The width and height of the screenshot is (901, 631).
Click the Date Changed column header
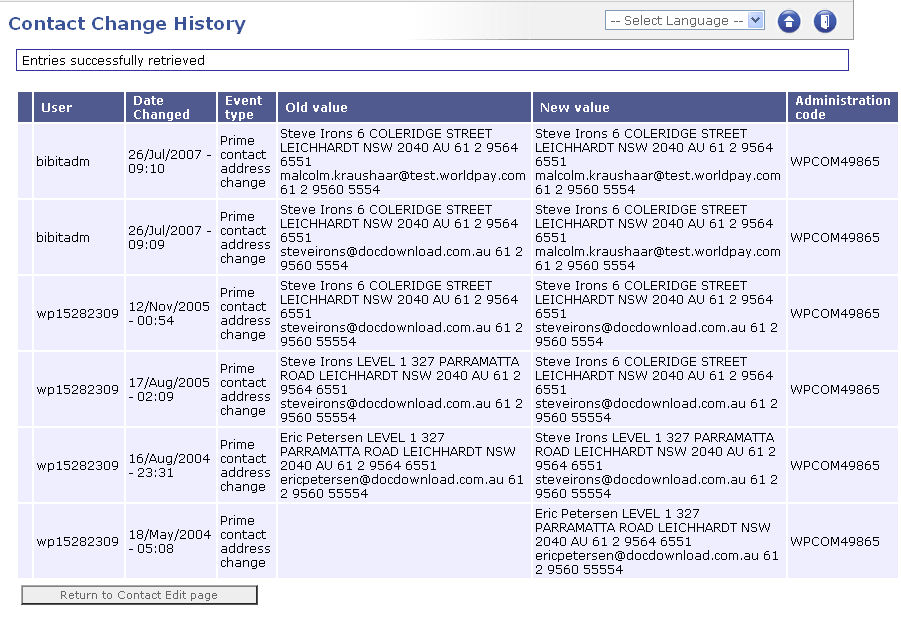[x=171, y=107]
